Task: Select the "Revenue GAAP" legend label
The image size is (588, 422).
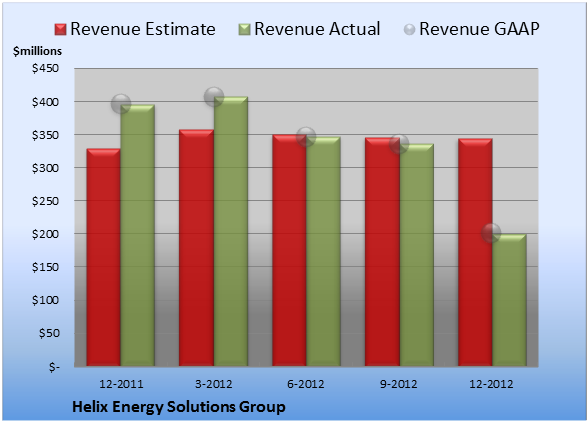Action: tap(480, 29)
